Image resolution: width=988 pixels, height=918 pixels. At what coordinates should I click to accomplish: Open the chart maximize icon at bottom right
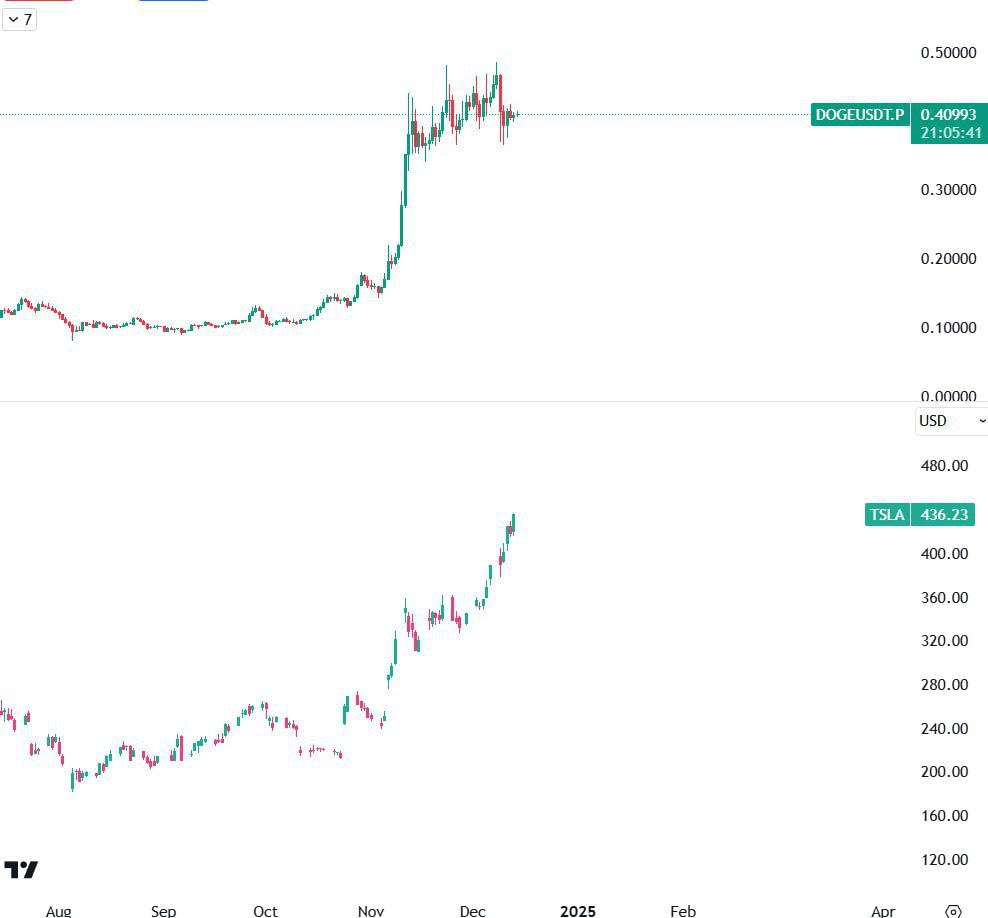click(x=953, y=911)
